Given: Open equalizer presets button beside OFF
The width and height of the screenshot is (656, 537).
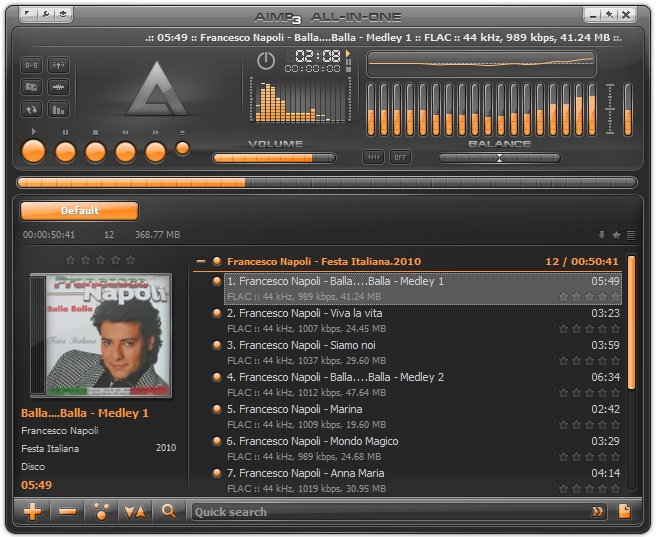Looking at the screenshot, I should click(373, 157).
